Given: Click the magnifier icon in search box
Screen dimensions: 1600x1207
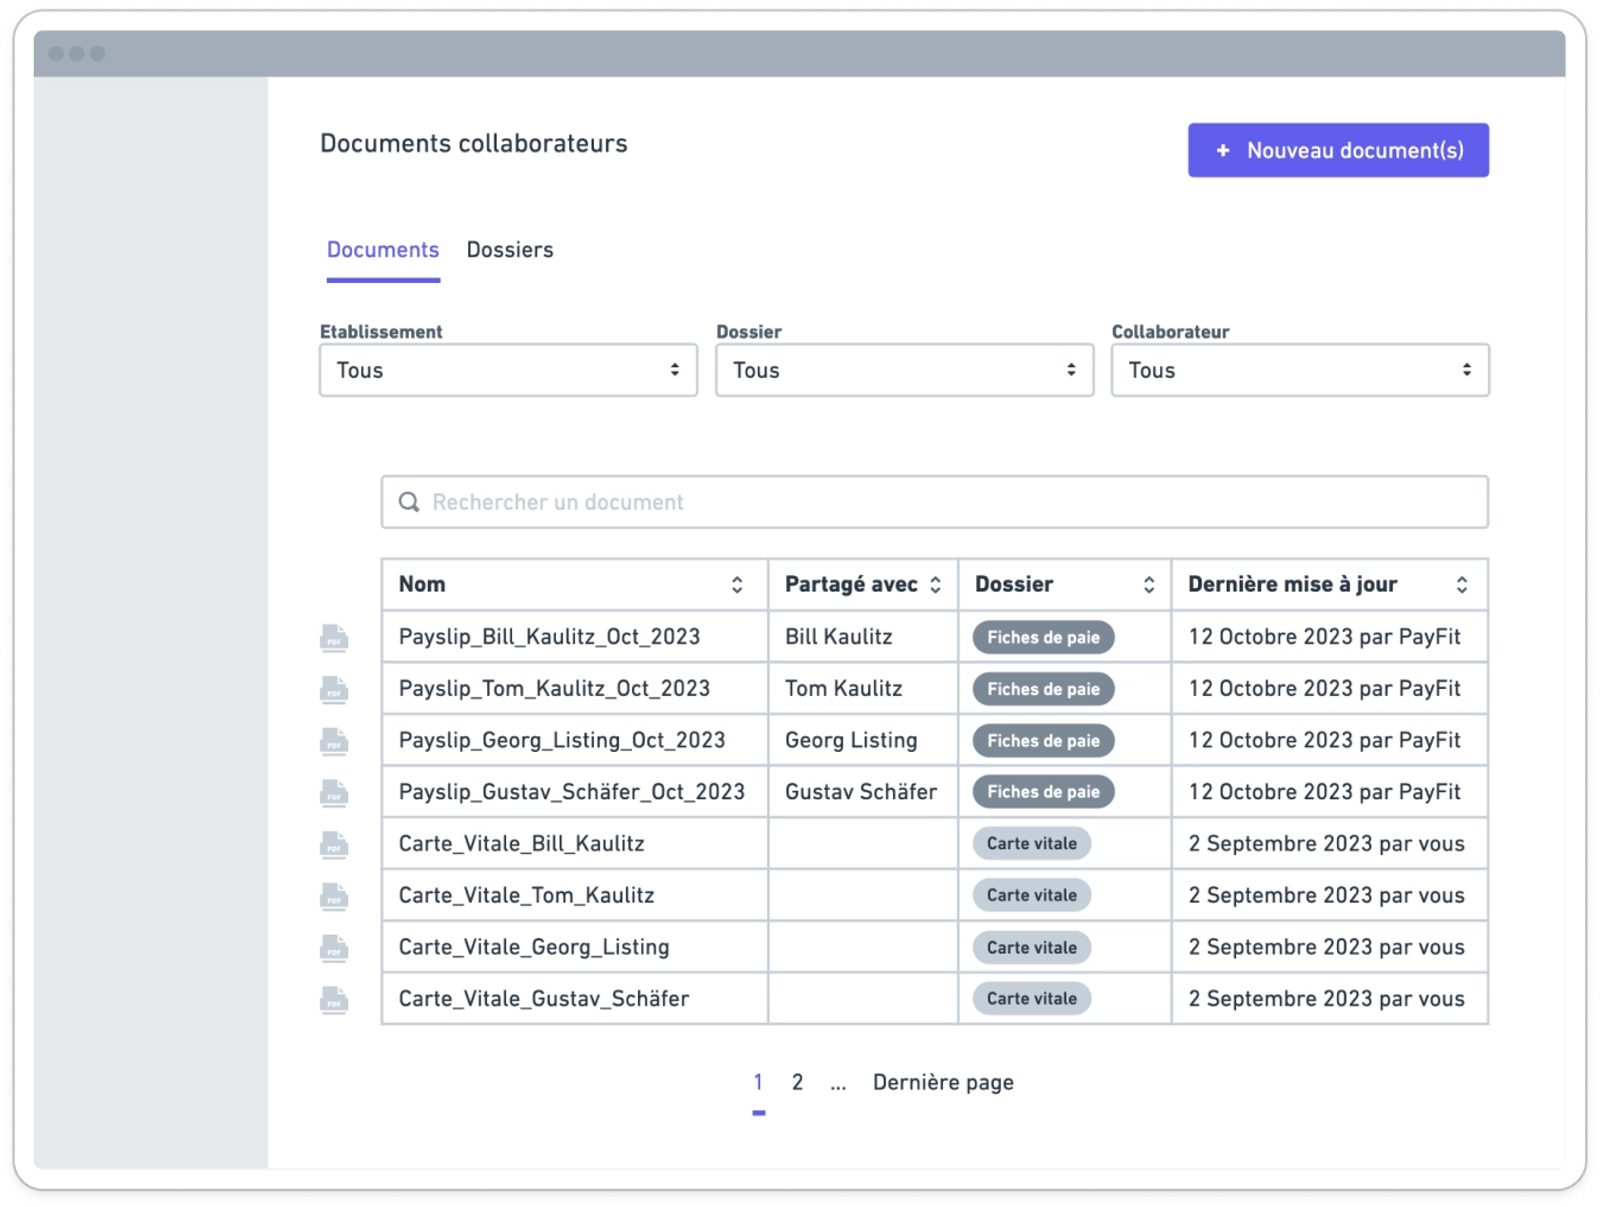Looking at the screenshot, I should (409, 502).
